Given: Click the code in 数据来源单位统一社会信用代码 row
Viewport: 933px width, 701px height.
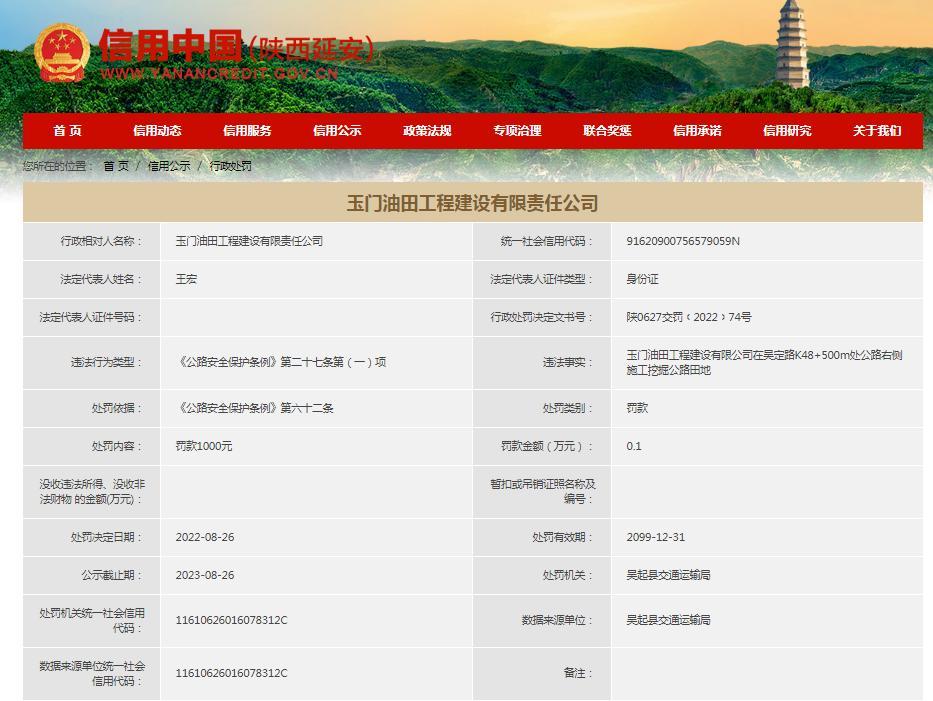Looking at the screenshot, I should [231, 673].
